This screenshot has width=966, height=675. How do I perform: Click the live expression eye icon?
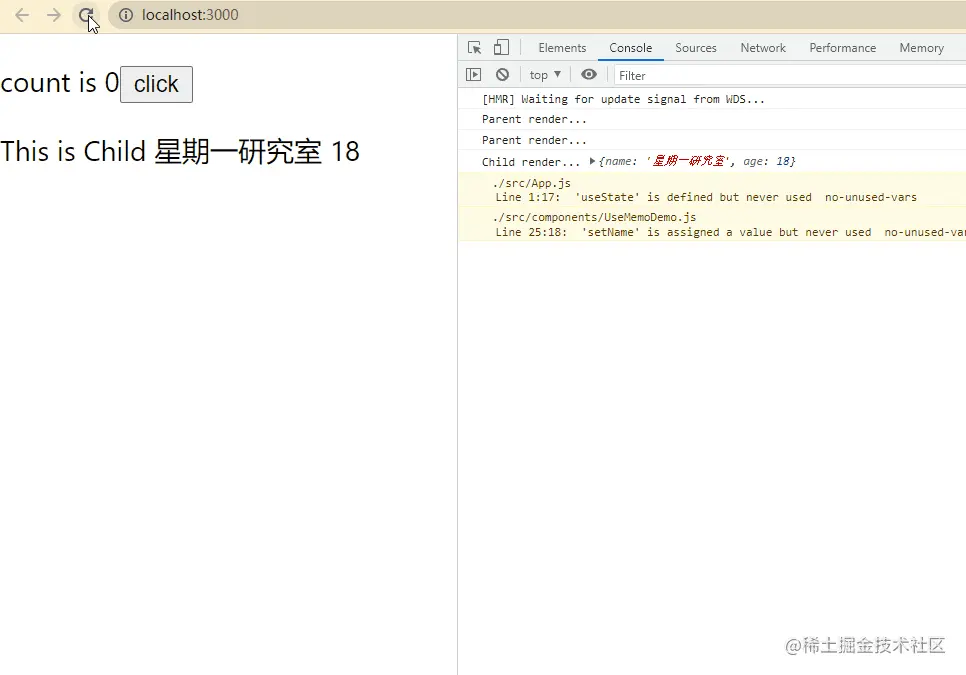click(589, 75)
